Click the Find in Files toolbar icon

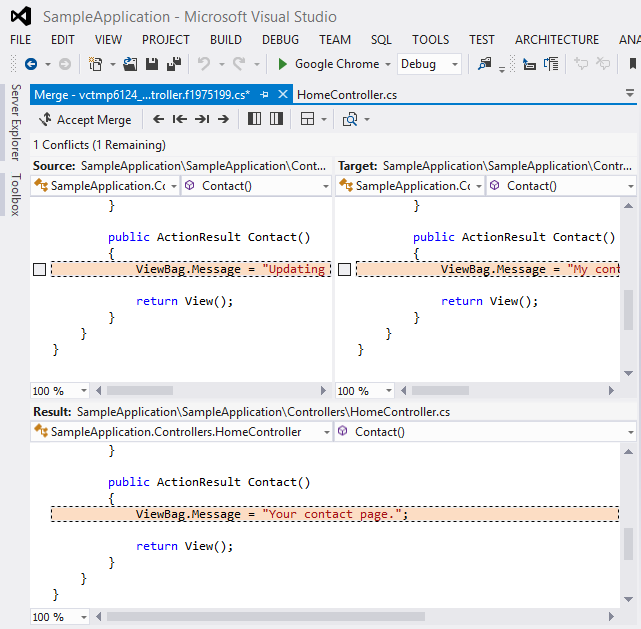coord(484,64)
